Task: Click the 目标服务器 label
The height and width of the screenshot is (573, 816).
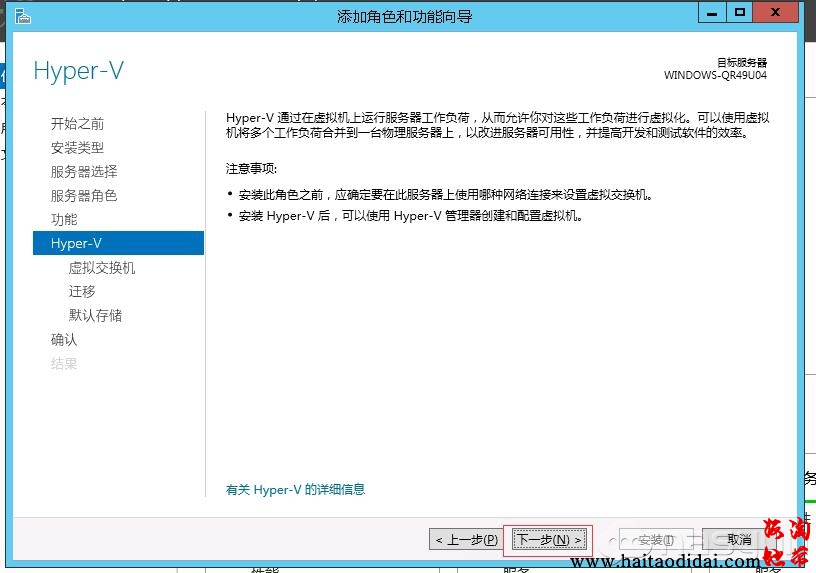Action: click(x=742, y=62)
